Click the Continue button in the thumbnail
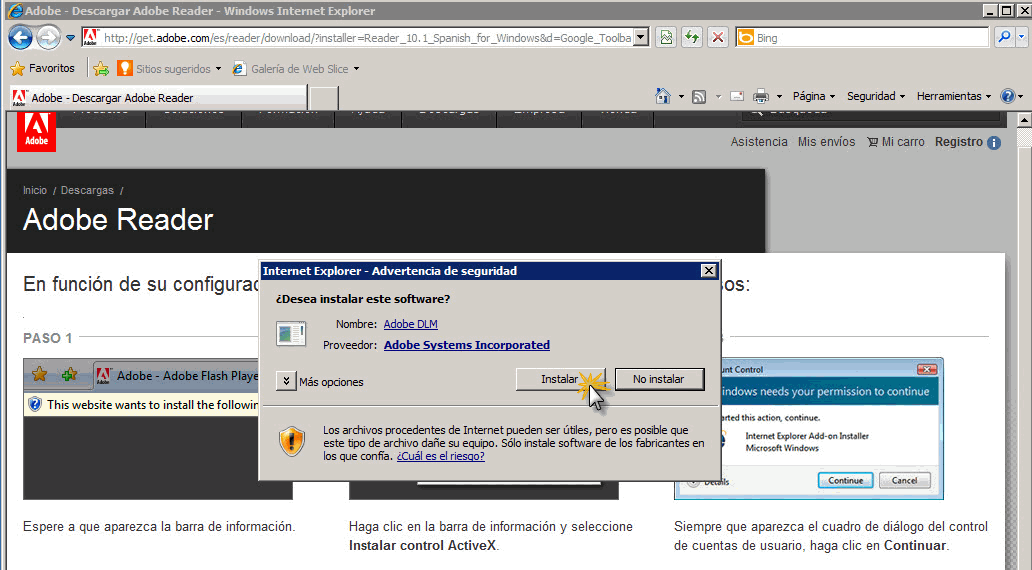The width and height of the screenshot is (1032, 570). point(845,480)
